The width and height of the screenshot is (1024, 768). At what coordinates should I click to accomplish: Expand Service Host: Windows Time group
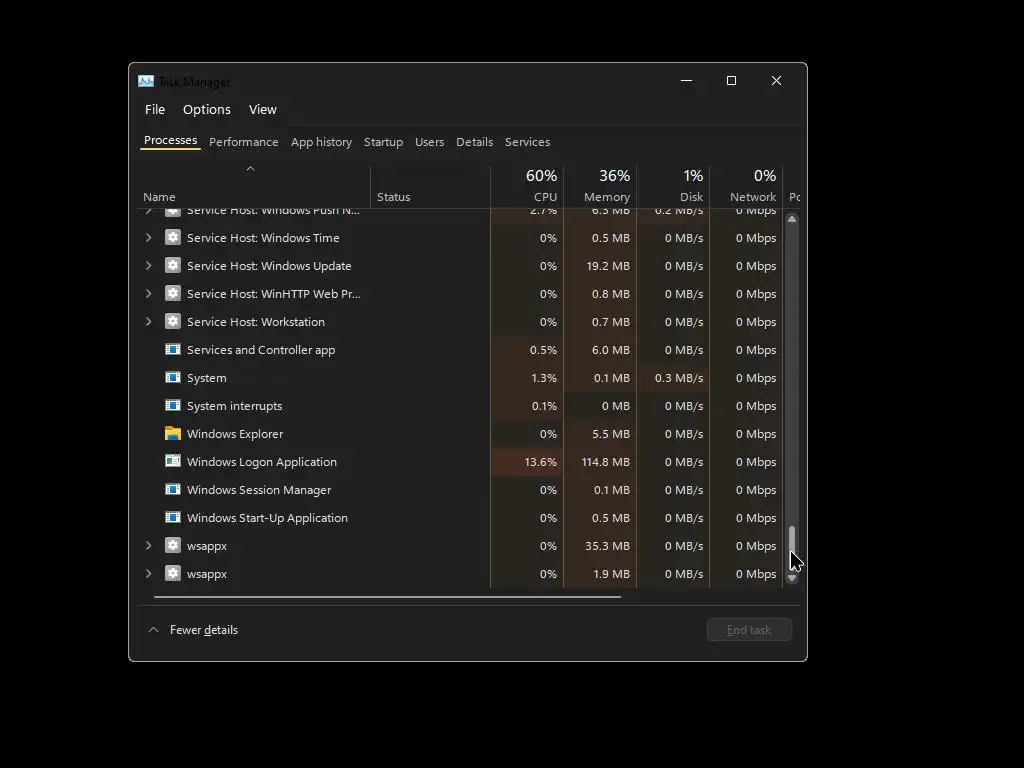click(x=148, y=238)
